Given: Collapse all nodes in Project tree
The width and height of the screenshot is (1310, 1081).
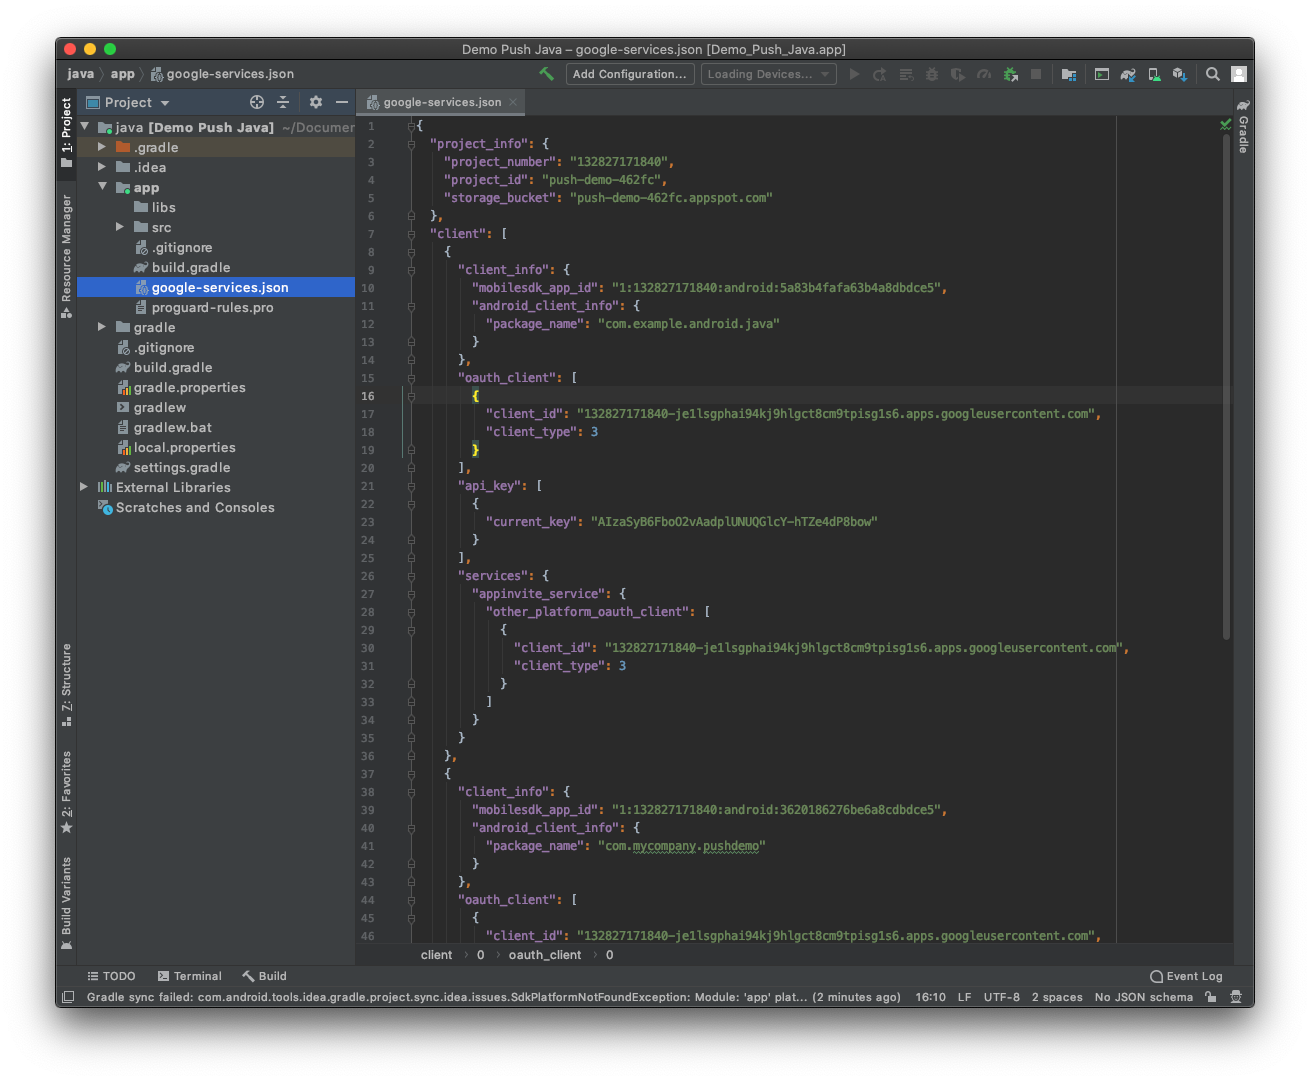Looking at the screenshot, I should [283, 102].
